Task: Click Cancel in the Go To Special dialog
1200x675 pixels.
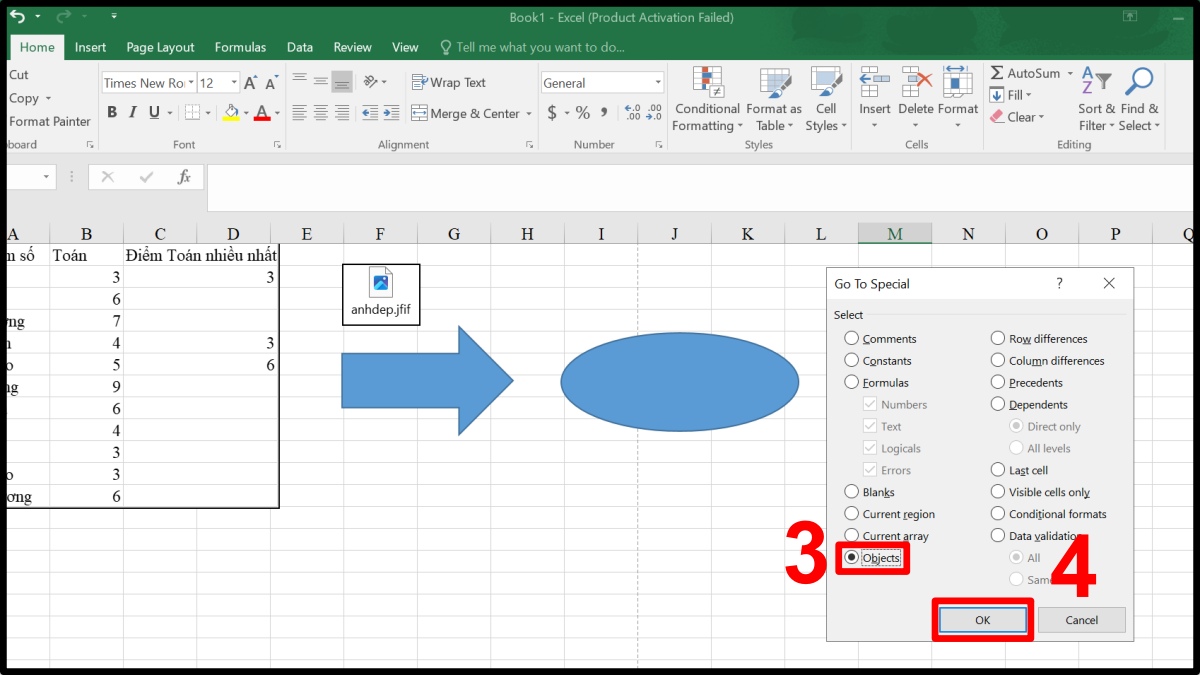Action: (1081, 620)
